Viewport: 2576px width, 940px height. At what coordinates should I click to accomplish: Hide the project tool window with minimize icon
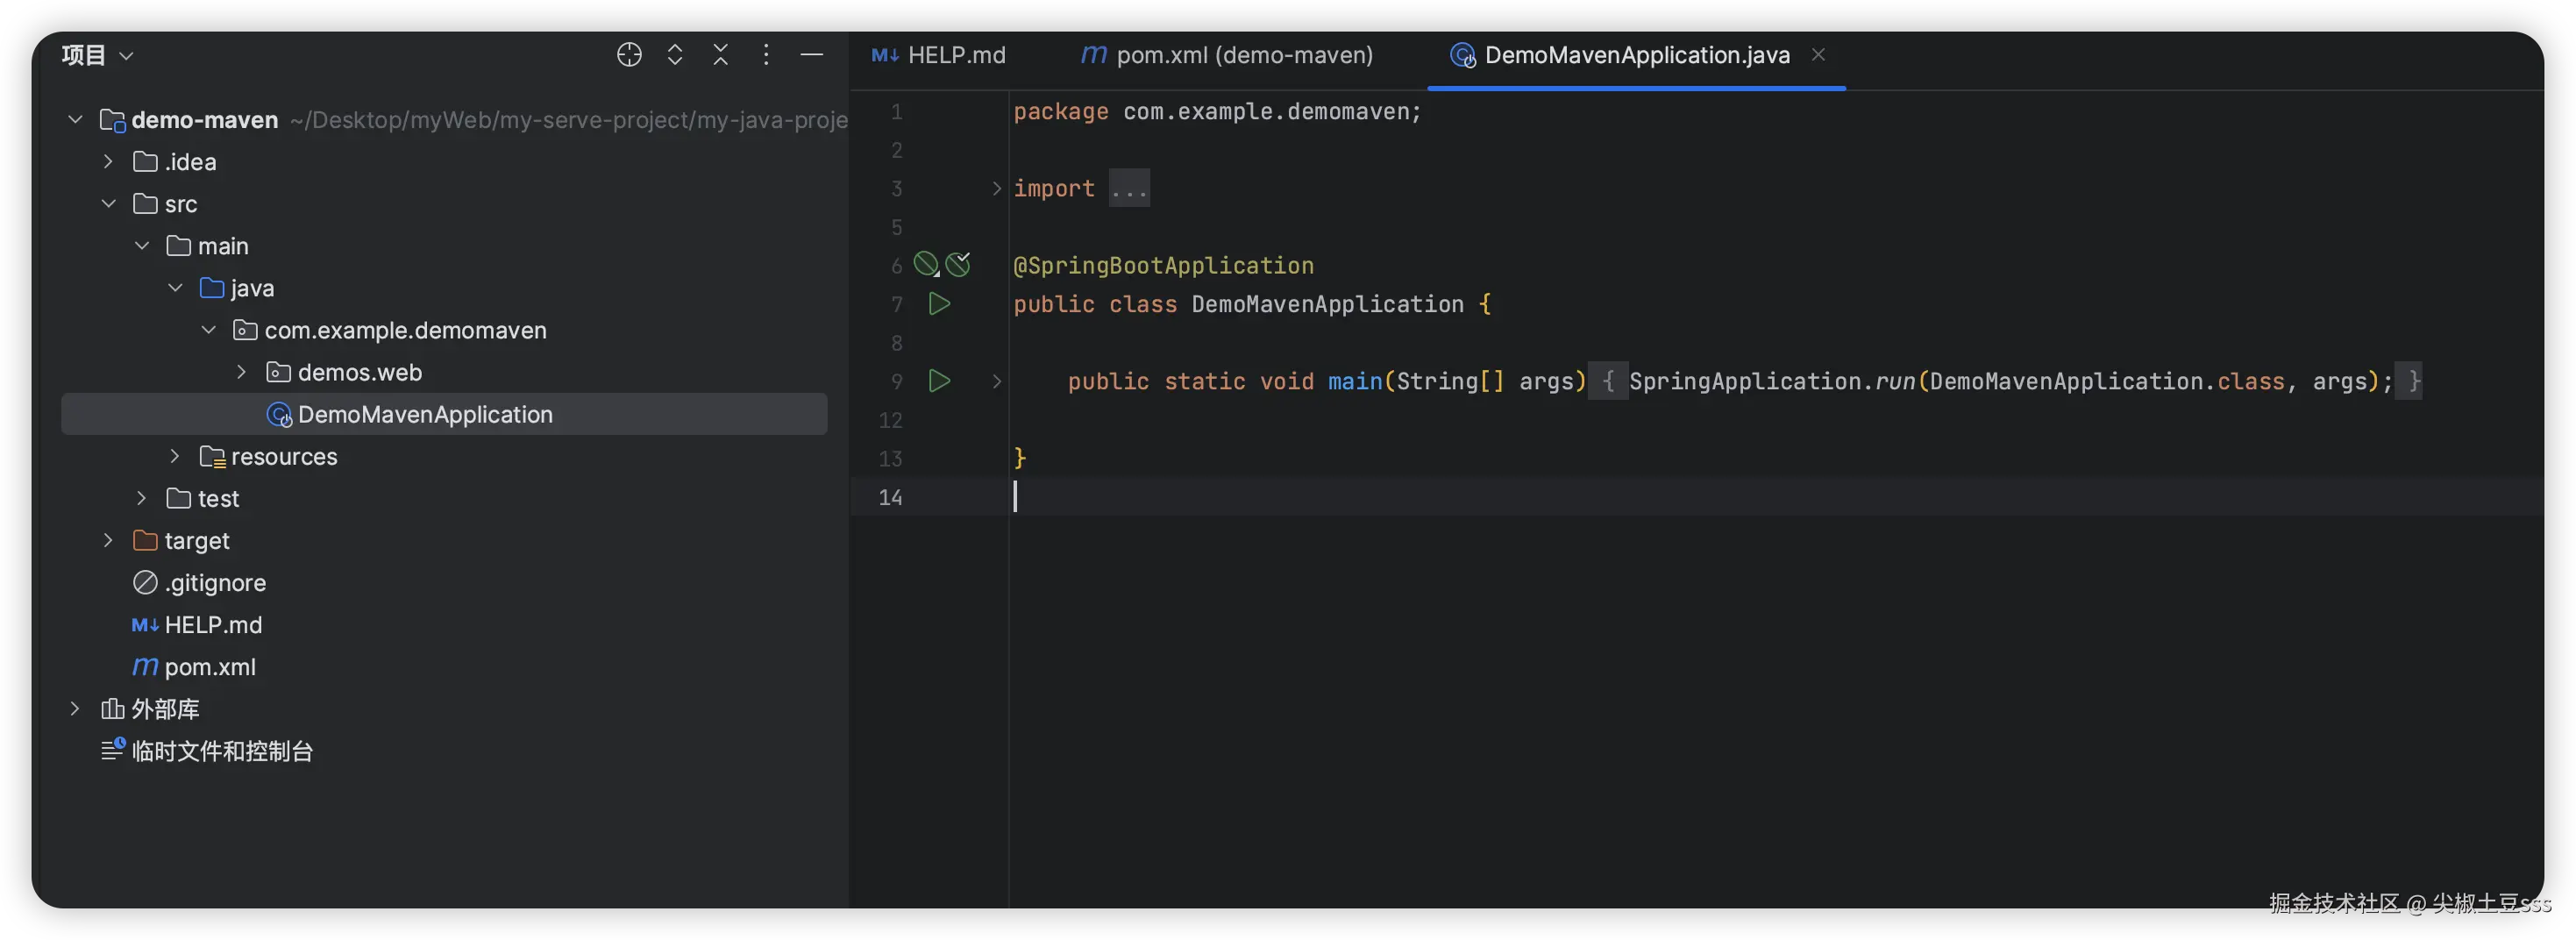point(812,55)
